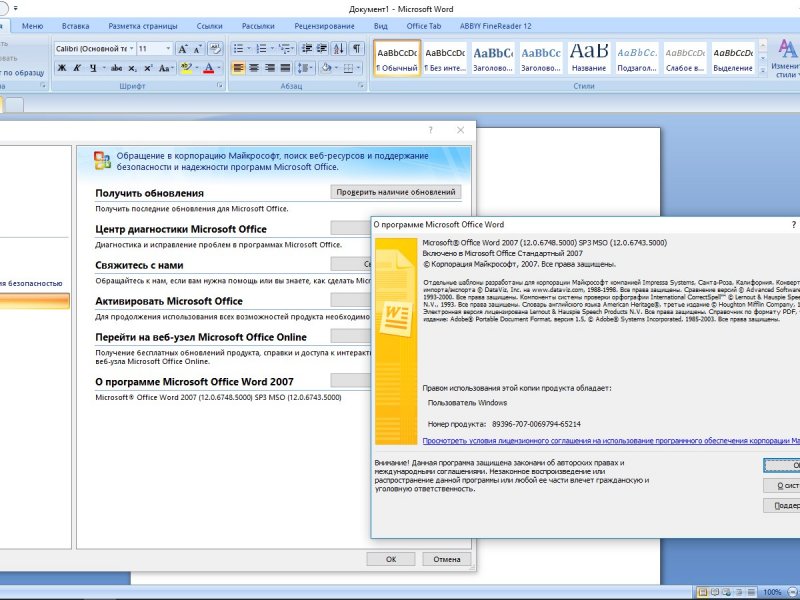Click the zoom out minus button
800x600 pixels.
click(792, 592)
